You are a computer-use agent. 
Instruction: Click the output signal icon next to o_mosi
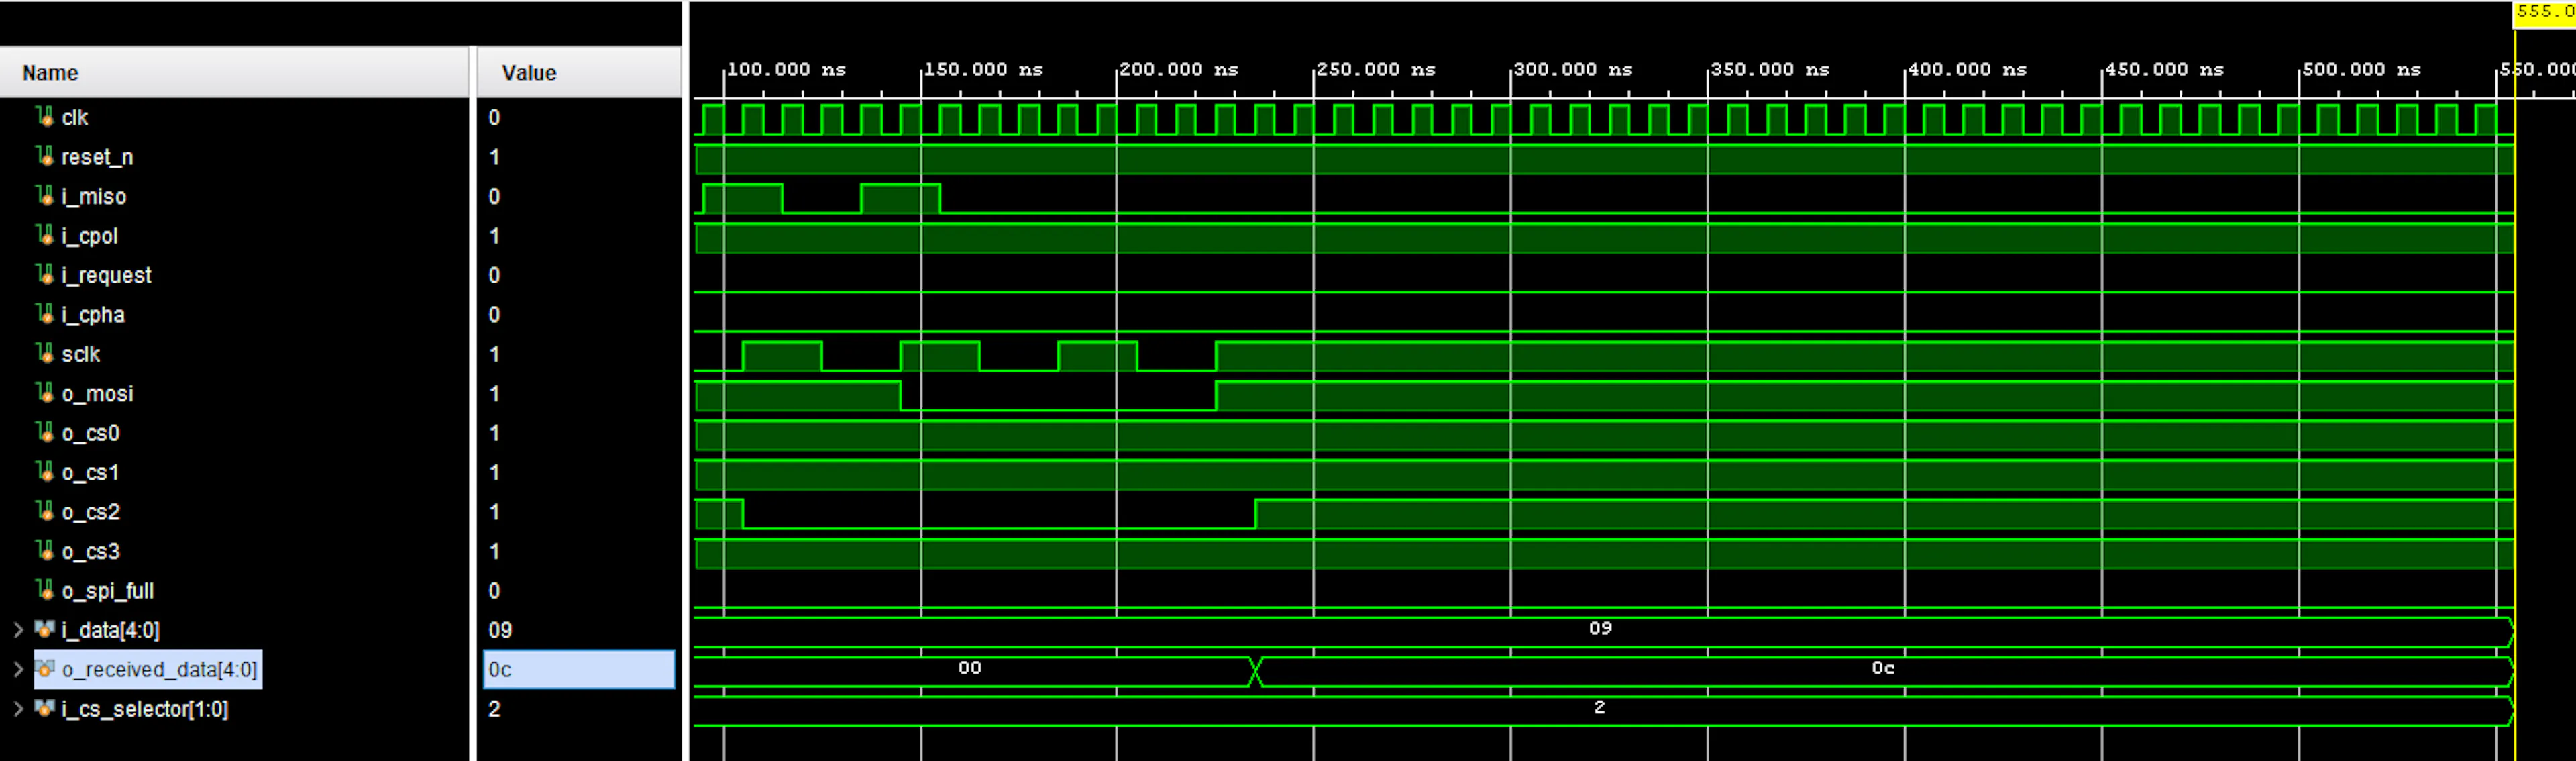47,393
